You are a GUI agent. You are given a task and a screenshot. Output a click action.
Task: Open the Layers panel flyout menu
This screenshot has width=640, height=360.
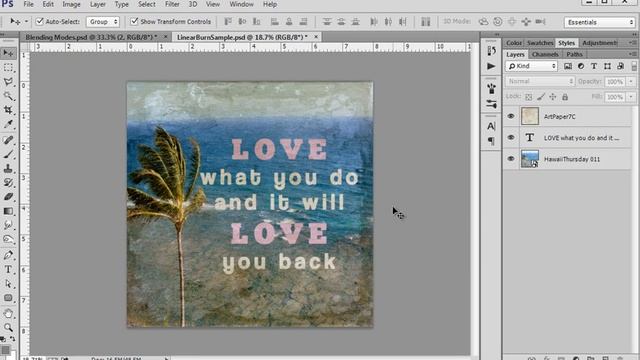click(x=633, y=54)
